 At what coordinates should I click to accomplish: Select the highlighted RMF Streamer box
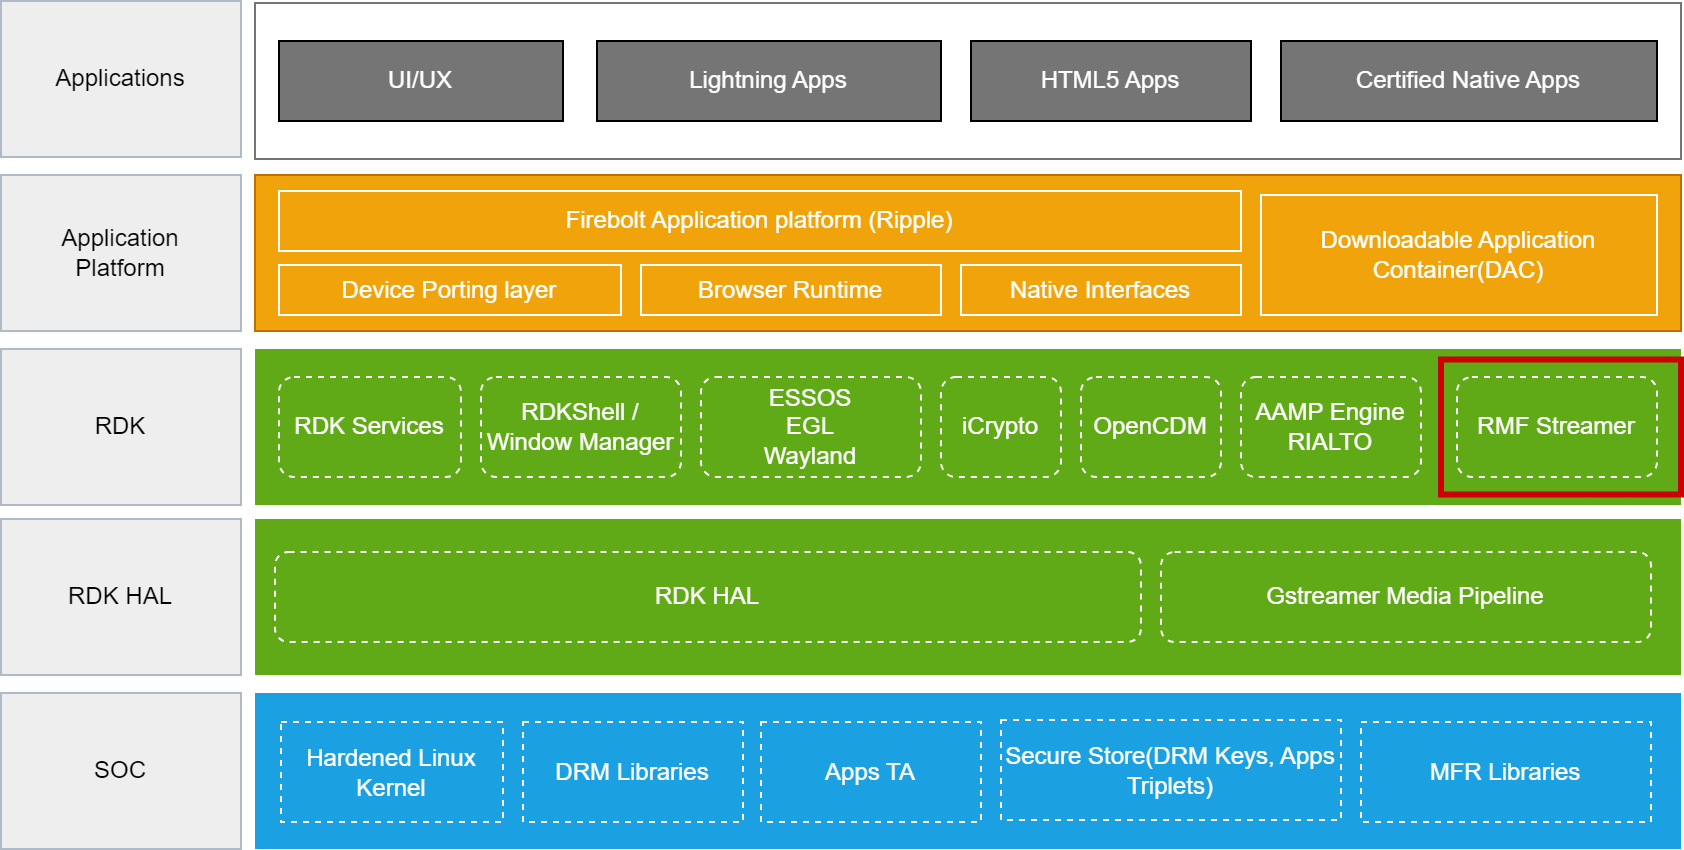click(1556, 427)
